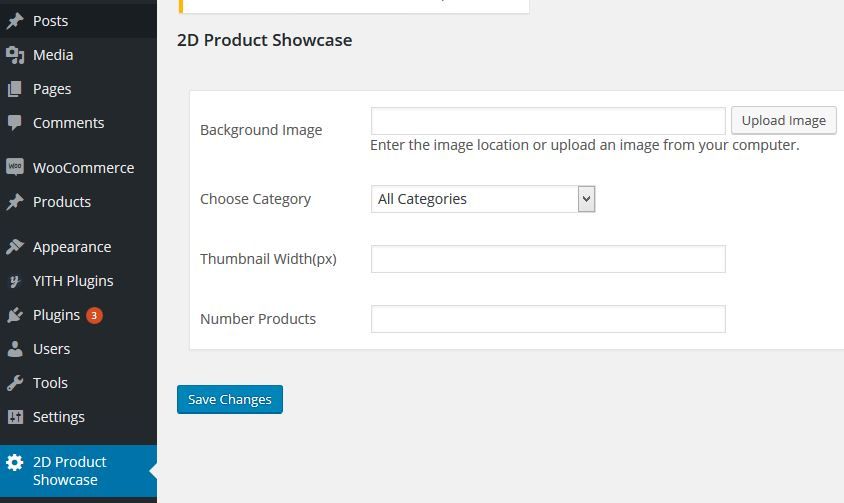The image size is (844, 503).
Task: Click the Save Changes button
Action: coord(230,400)
